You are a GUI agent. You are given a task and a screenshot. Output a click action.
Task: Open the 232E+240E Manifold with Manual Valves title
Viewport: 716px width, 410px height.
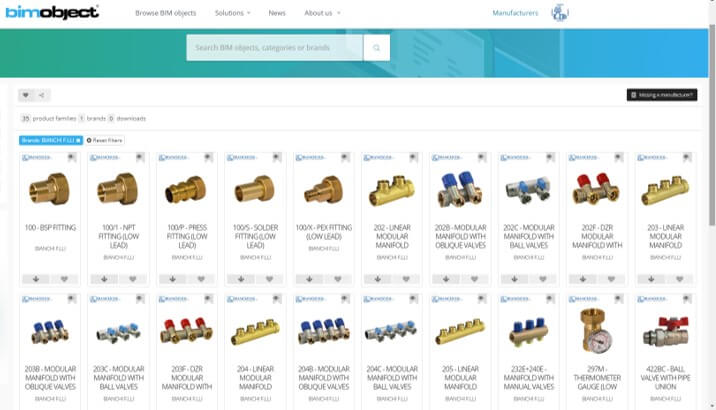click(x=529, y=378)
